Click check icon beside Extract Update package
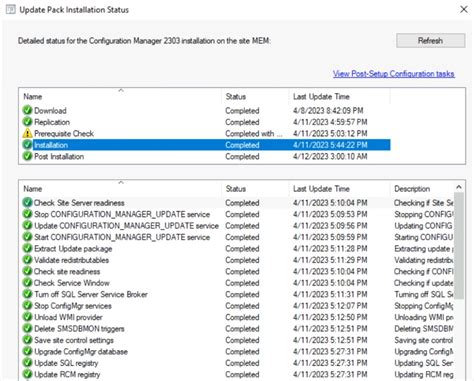 27,248
